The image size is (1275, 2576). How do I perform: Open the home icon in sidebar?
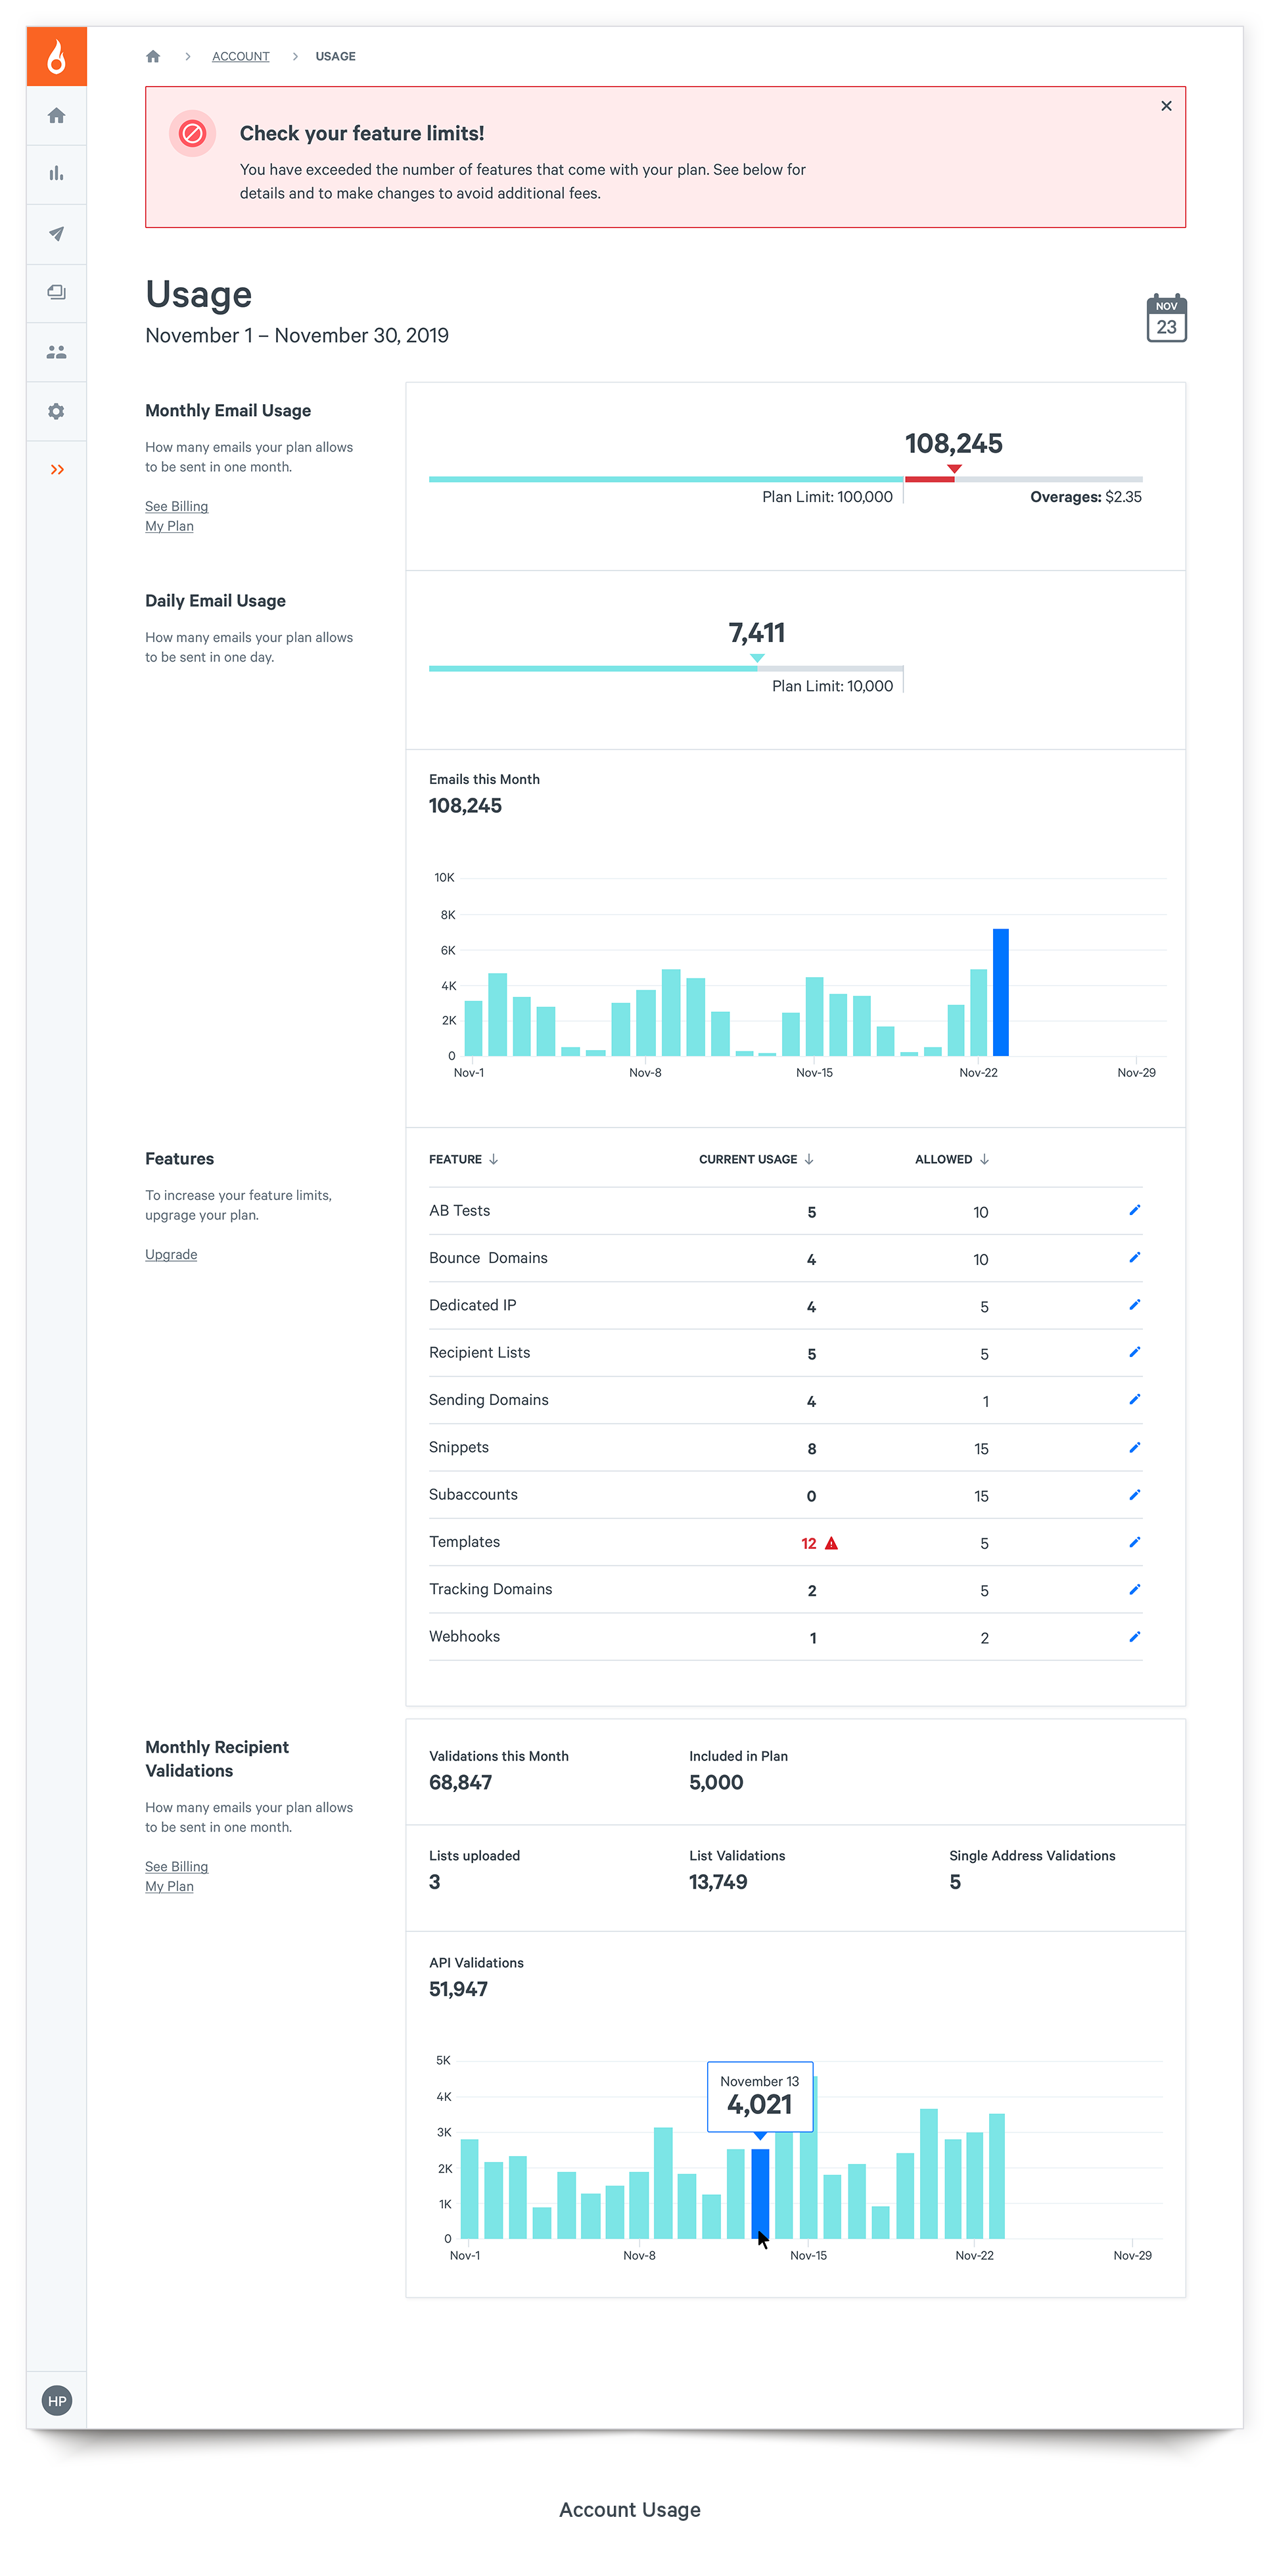tap(57, 116)
